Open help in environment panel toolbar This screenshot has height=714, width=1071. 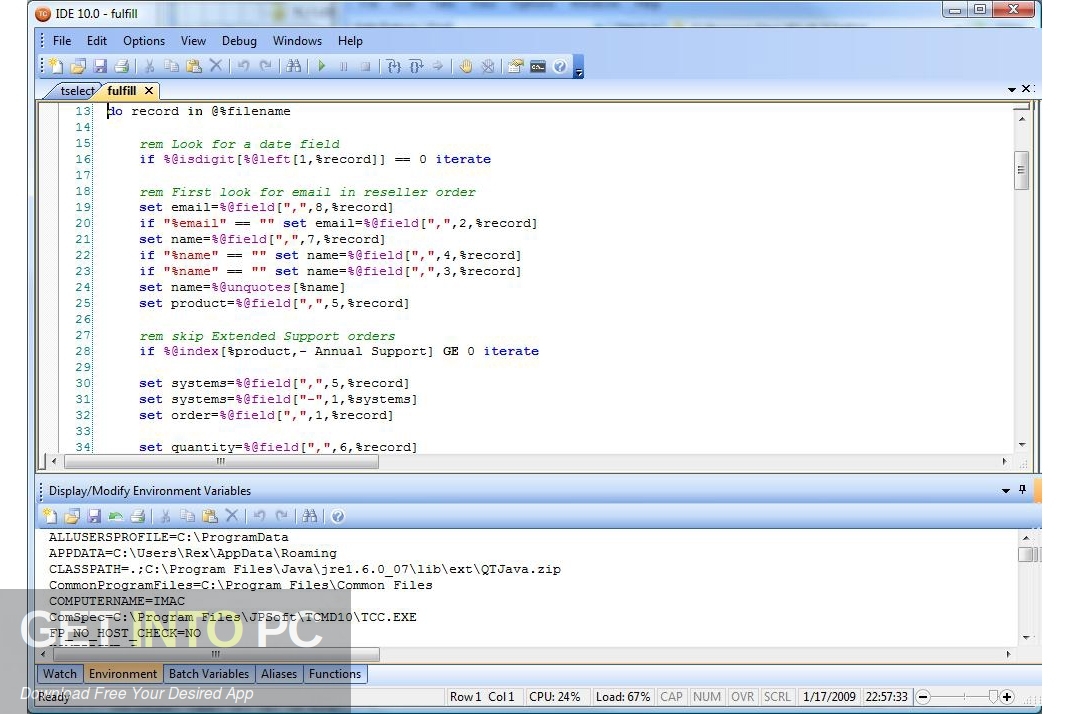click(337, 516)
